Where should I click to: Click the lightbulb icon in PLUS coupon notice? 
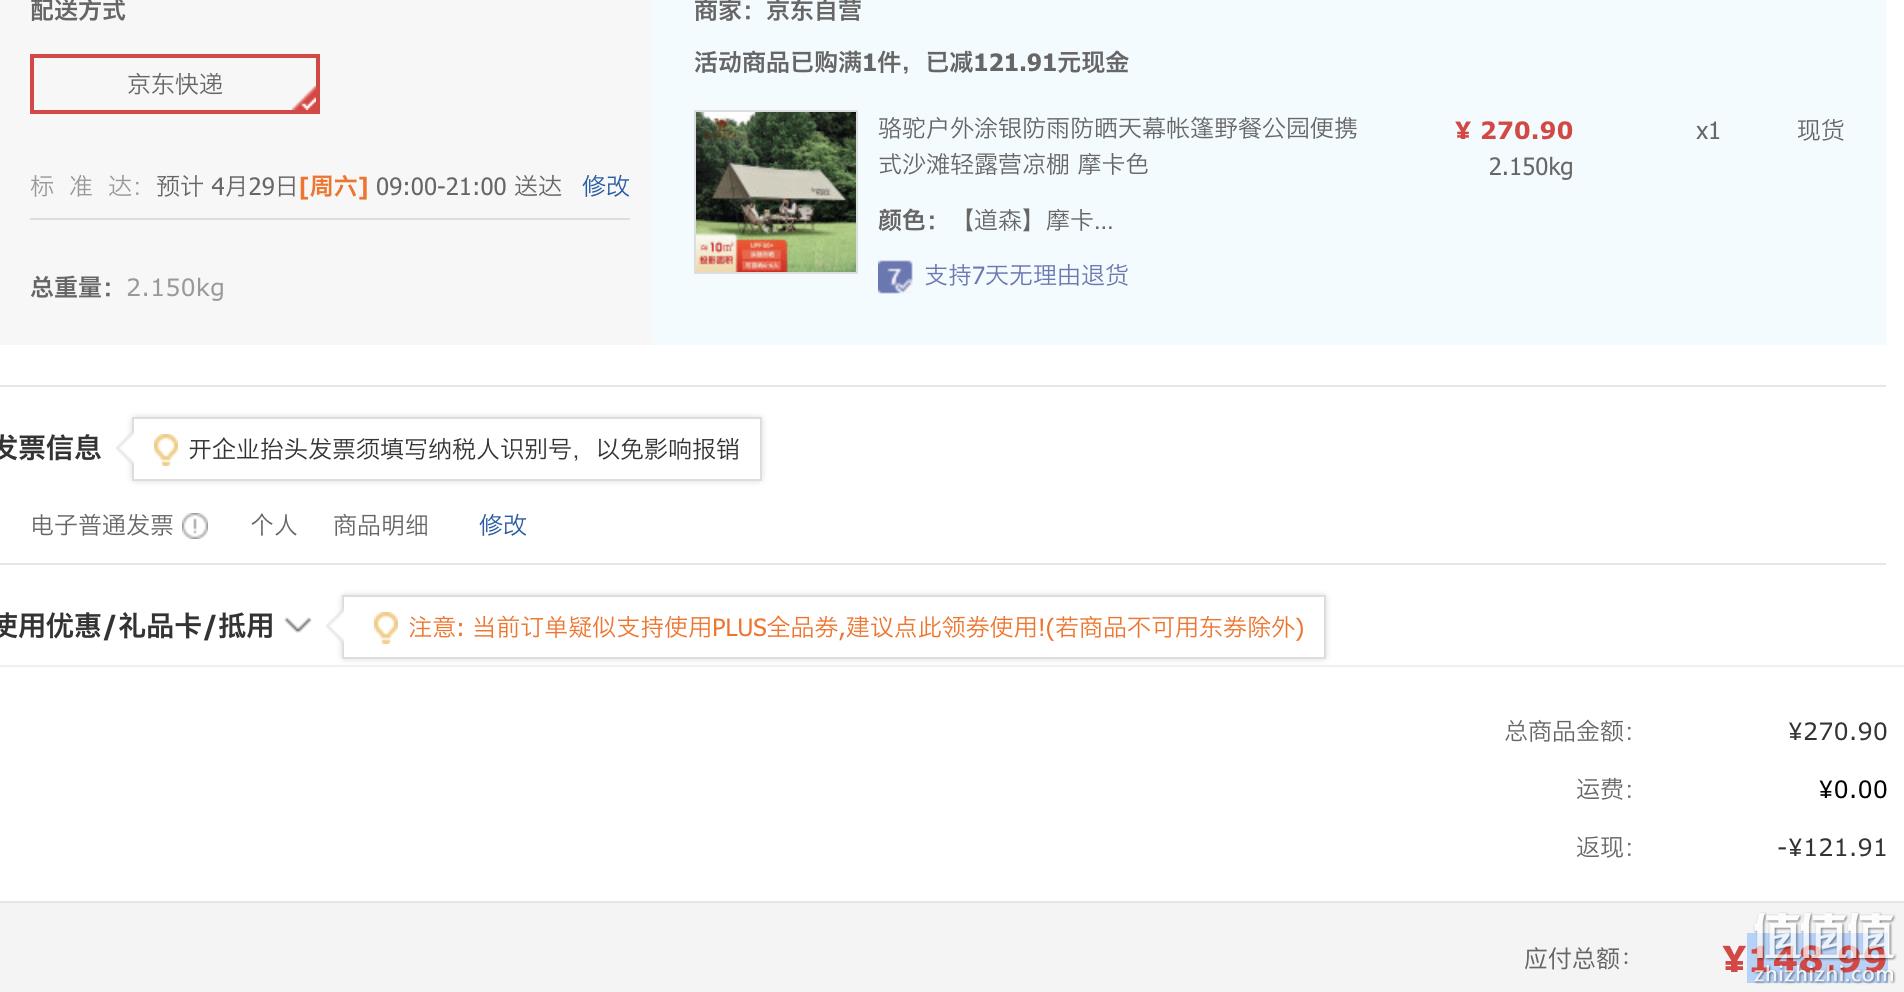(385, 628)
